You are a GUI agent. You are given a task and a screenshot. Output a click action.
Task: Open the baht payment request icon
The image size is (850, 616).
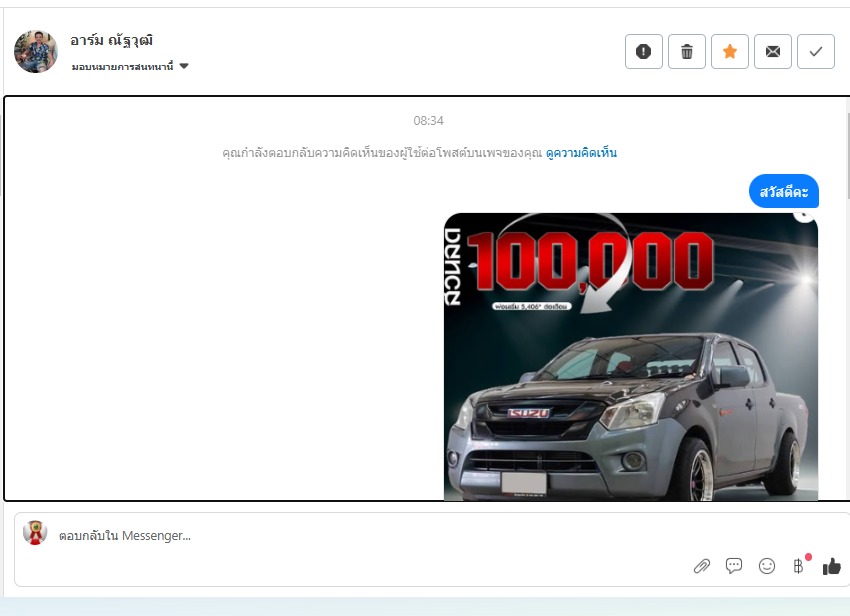799,566
